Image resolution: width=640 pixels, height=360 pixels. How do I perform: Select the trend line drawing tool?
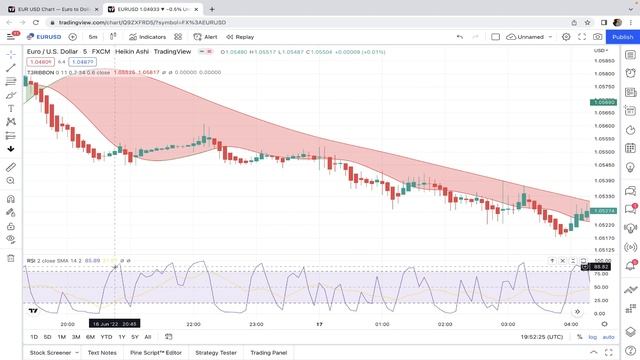tap(11, 68)
